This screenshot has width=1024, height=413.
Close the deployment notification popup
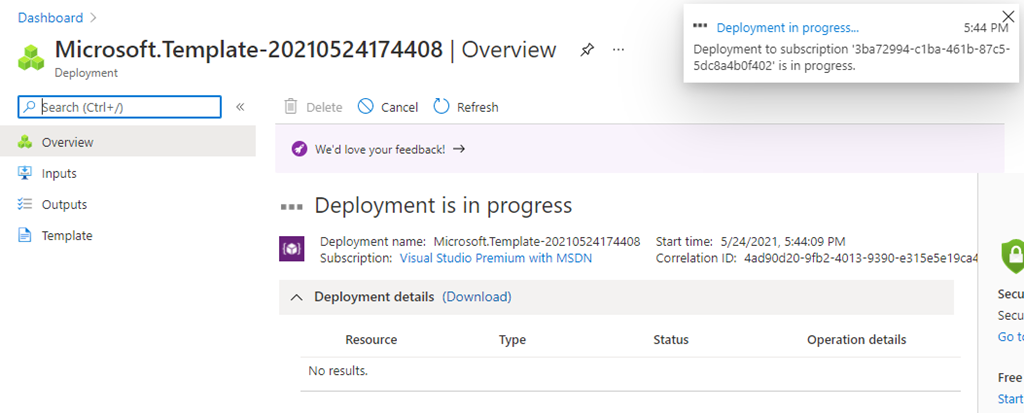point(1007,15)
